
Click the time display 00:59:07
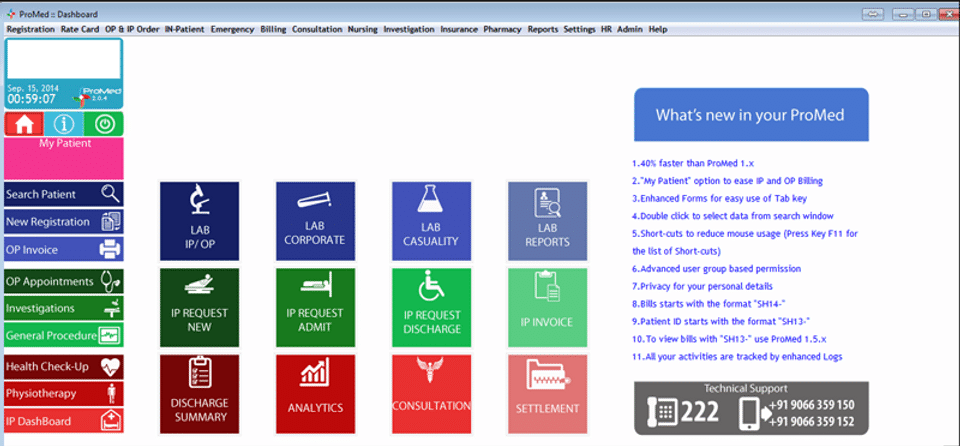(32, 99)
